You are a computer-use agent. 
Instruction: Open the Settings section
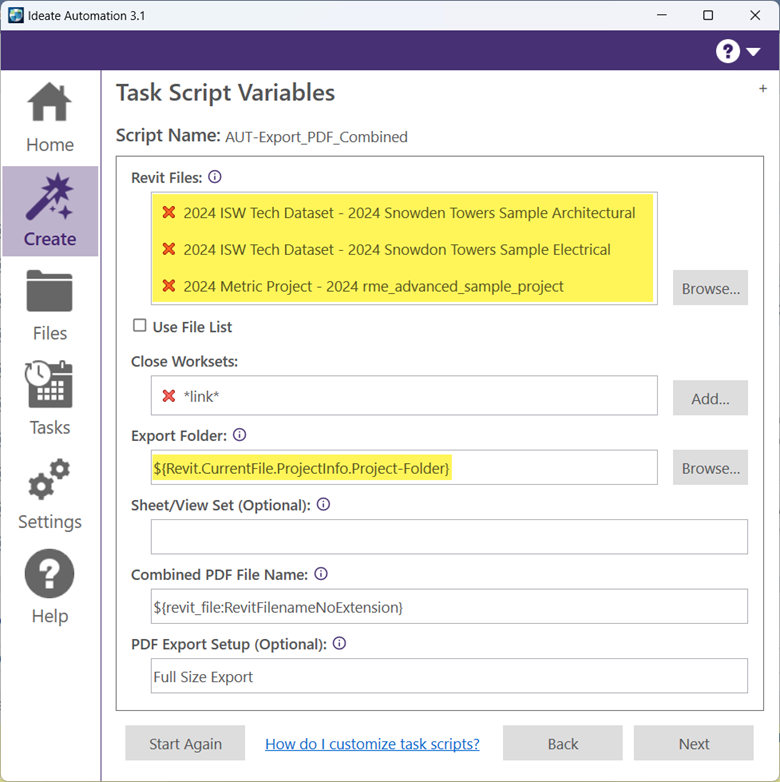coord(50,494)
